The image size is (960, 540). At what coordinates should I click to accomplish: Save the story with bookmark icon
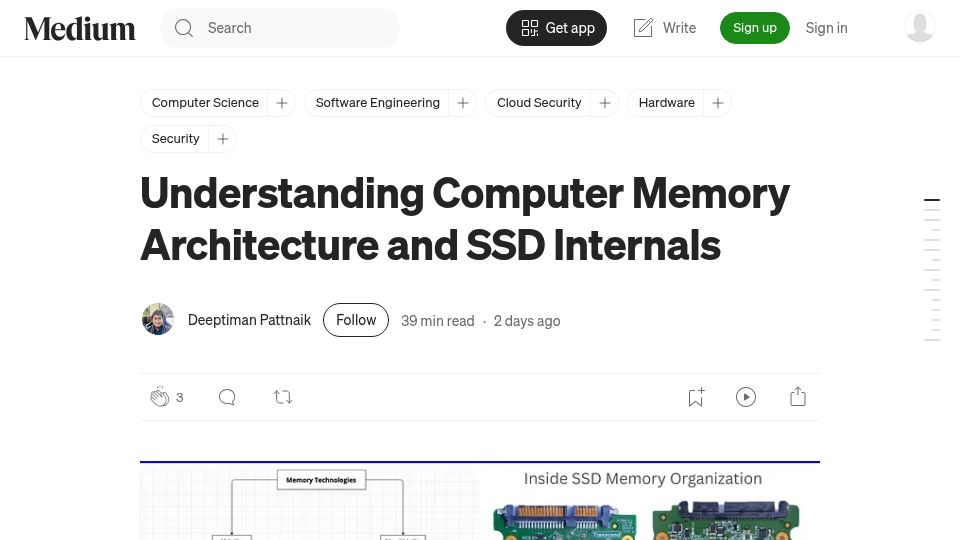(696, 397)
